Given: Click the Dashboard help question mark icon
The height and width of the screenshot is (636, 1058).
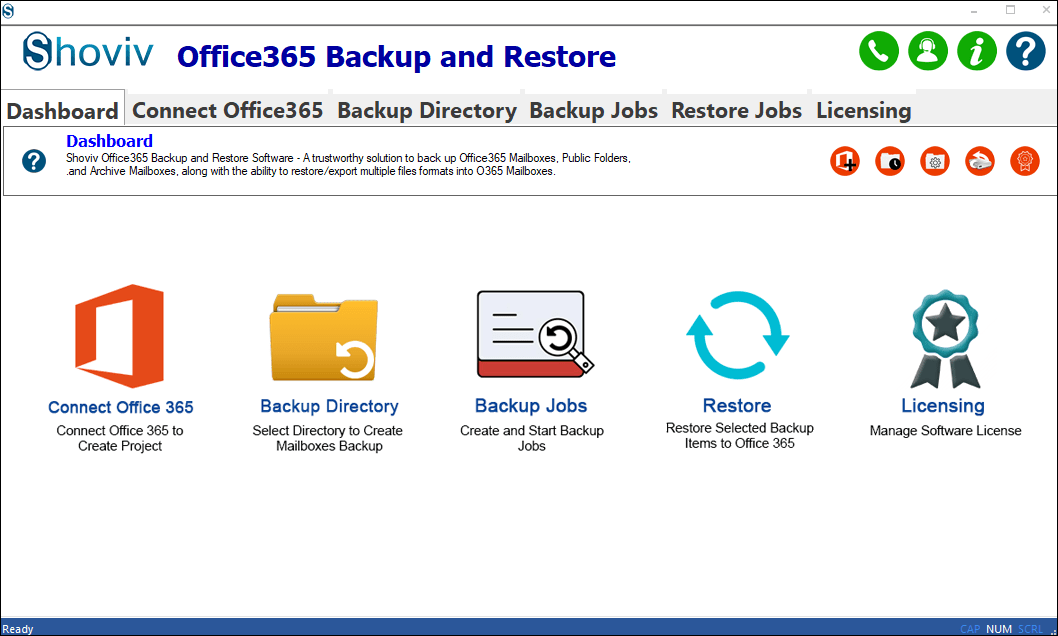Looking at the screenshot, I should [x=34, y=160].
